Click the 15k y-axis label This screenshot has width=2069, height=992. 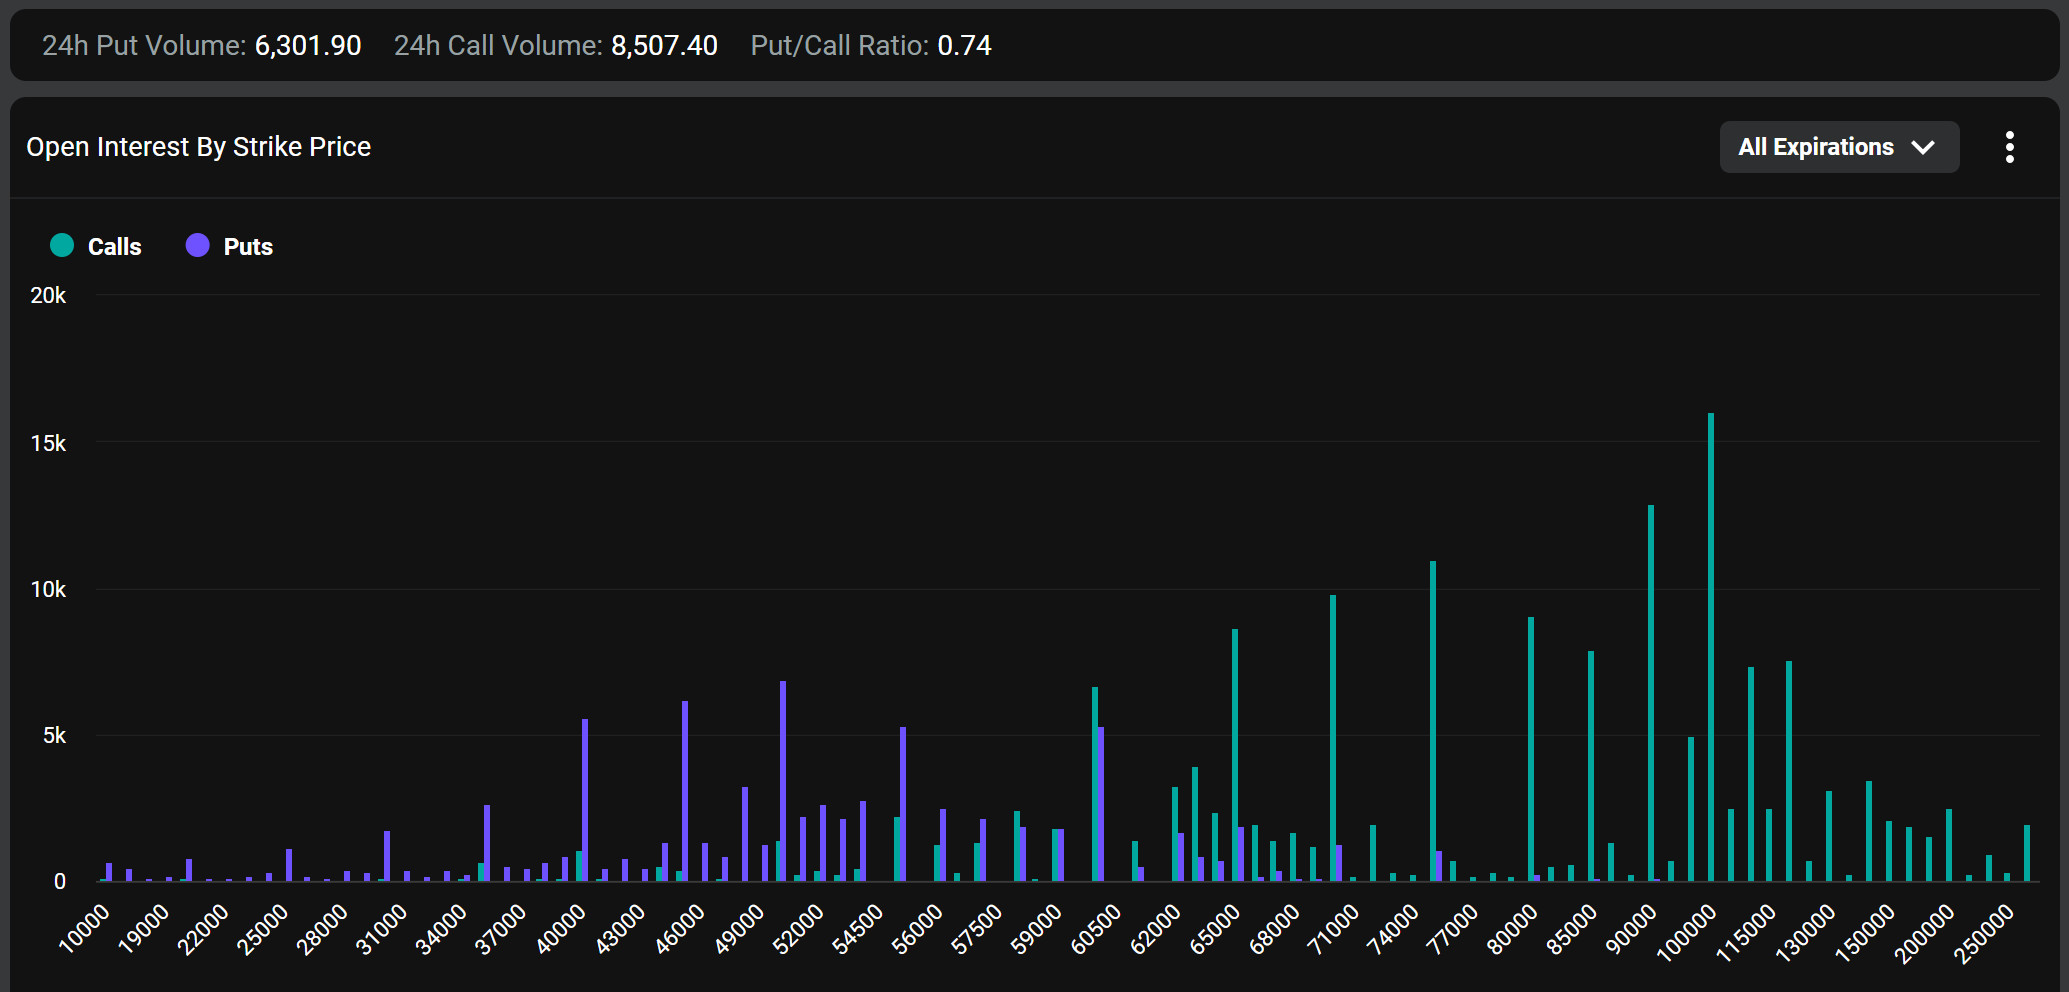point(48,443)
